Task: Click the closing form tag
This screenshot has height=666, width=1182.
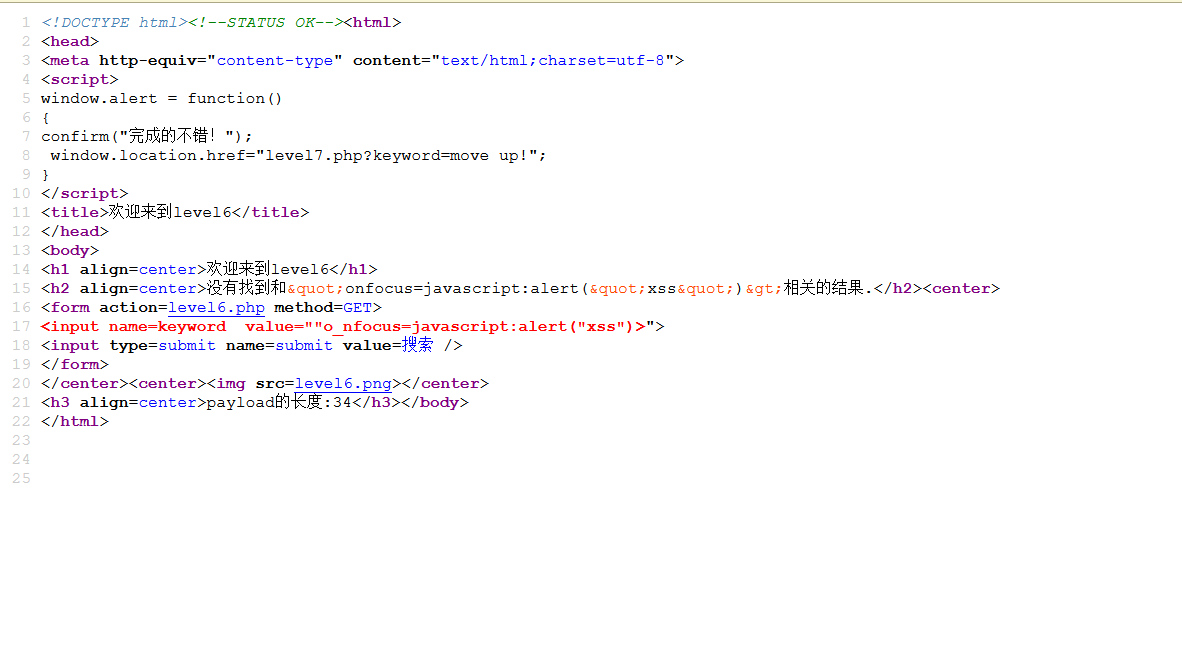Action: [x=75, y=364]
